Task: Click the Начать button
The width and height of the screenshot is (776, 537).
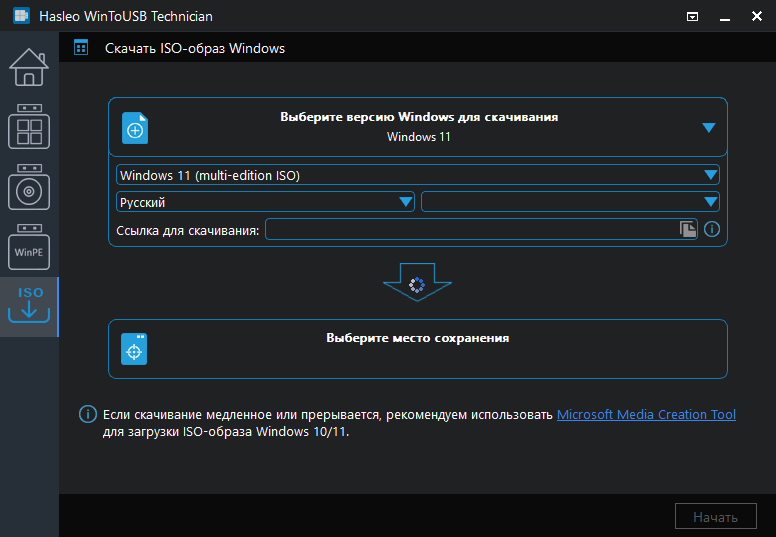Action: tap(716, 517)
